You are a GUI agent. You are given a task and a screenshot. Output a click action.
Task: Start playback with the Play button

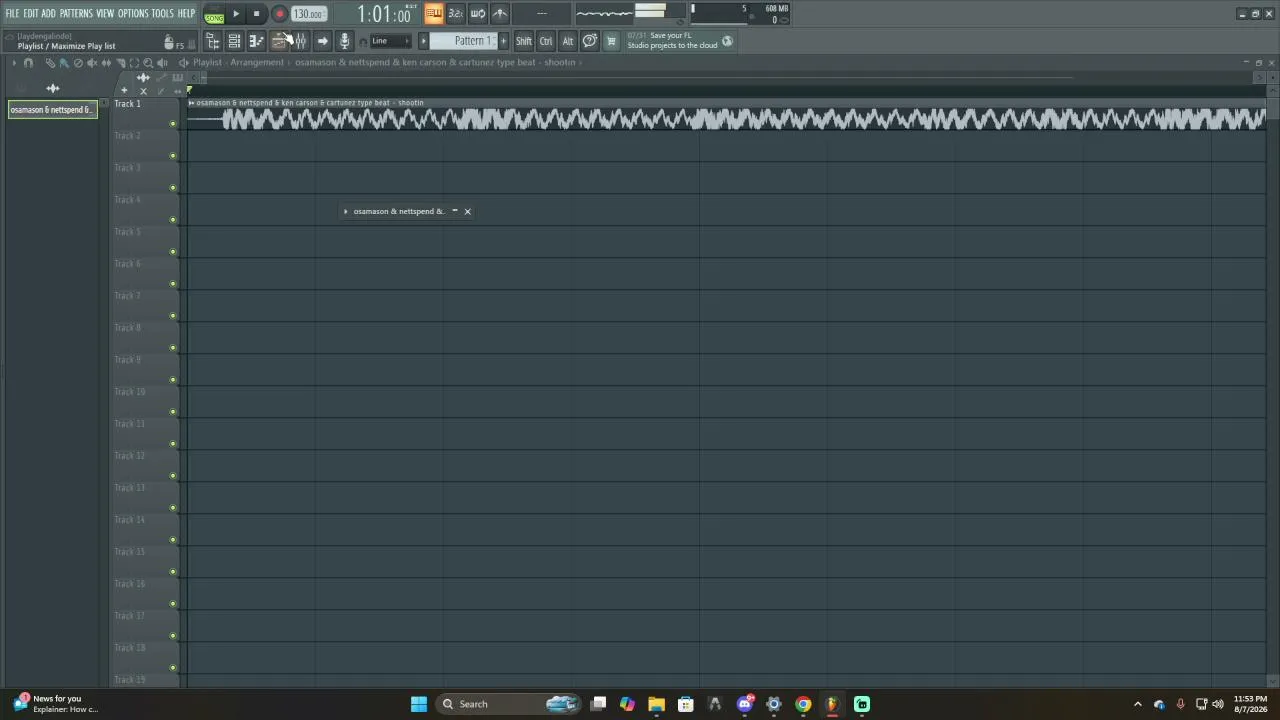(x=236, y=14)
